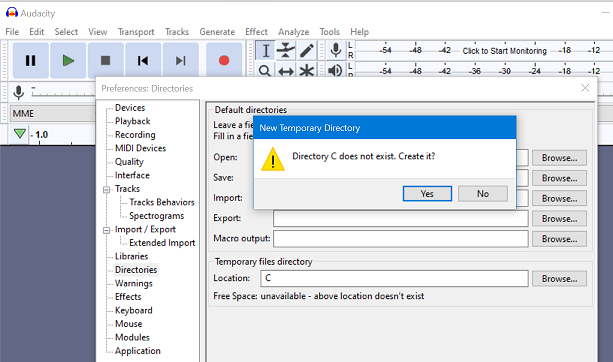This screenshot has height=362, width=613.
Task: Open the MME audio host dropdown
Action: coord(53,113)
